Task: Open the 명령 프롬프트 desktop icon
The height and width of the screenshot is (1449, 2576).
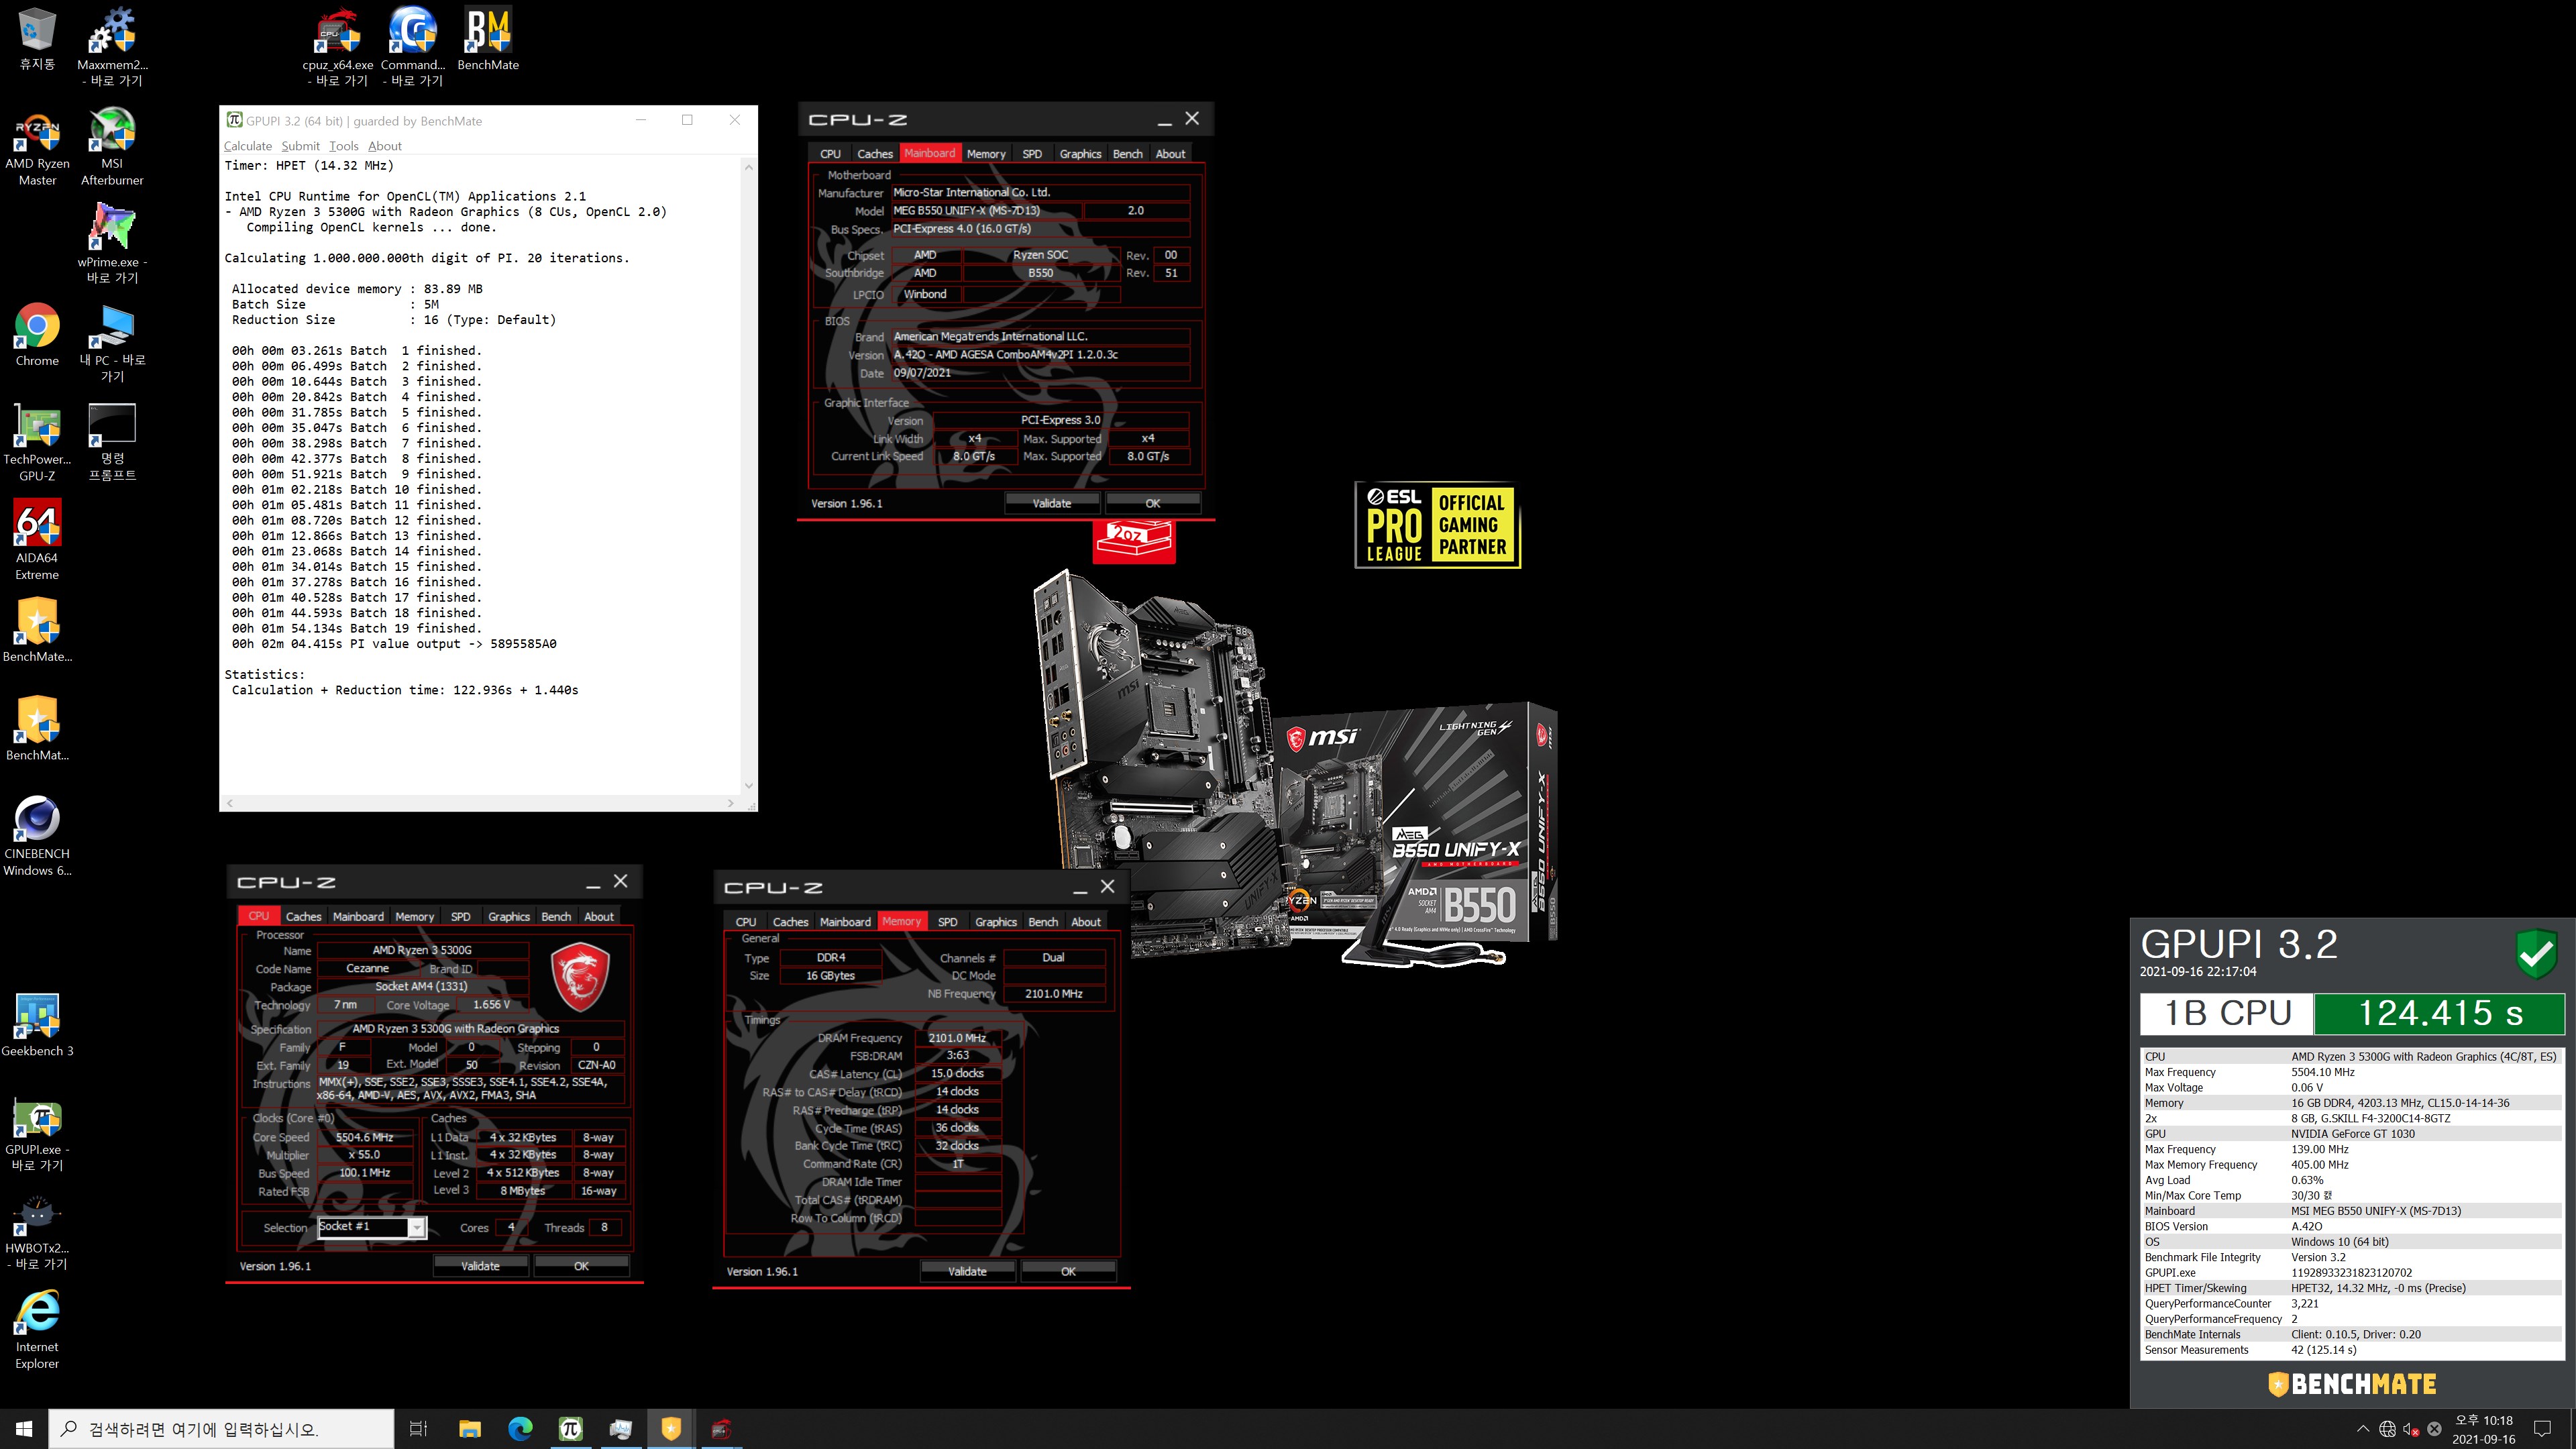Action: click(x=112, y=441)
